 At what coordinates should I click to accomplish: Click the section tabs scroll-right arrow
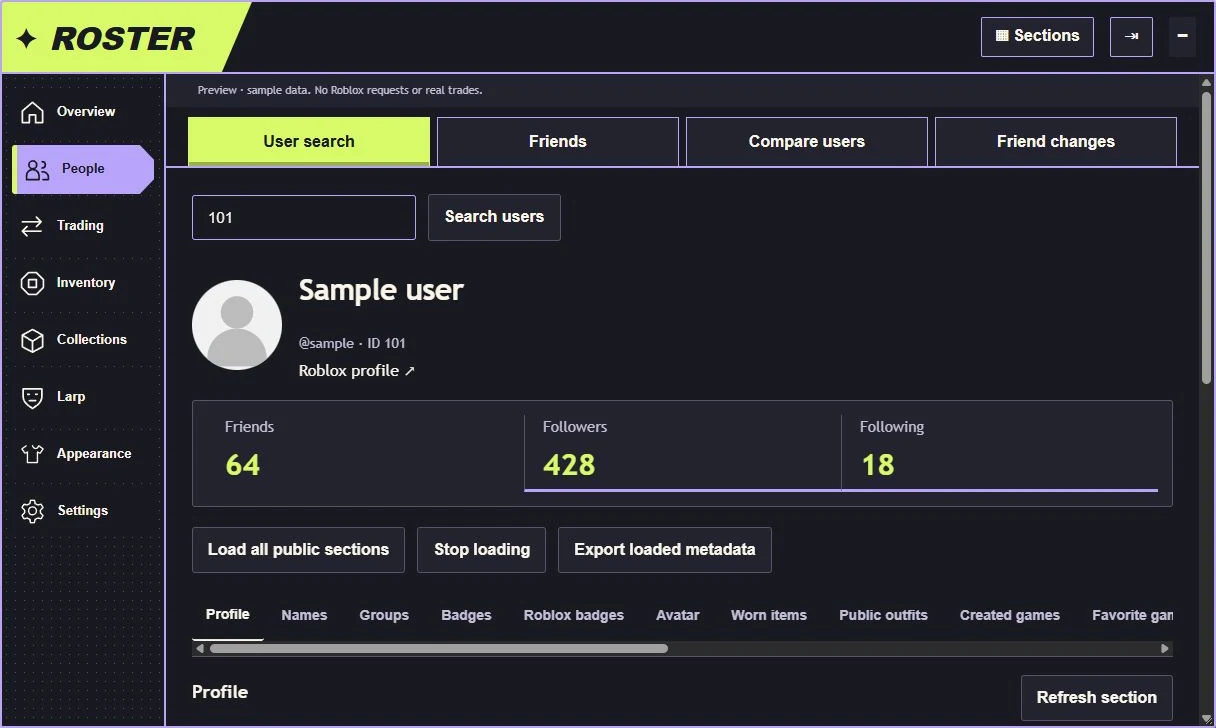point(1165,649)
